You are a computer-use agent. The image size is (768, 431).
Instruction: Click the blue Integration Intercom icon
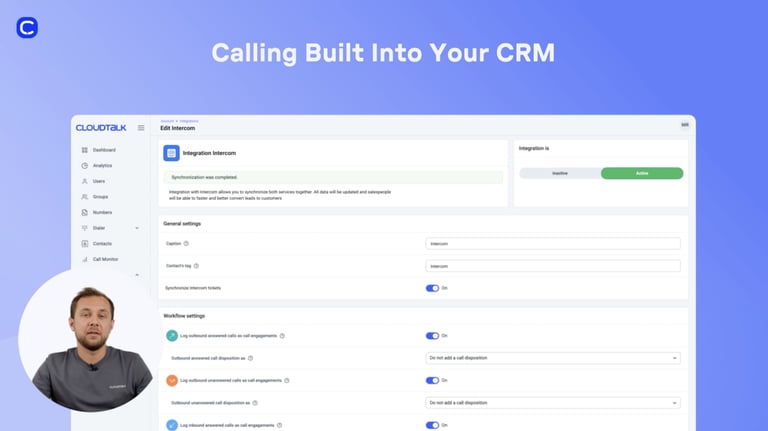[171, 153]
